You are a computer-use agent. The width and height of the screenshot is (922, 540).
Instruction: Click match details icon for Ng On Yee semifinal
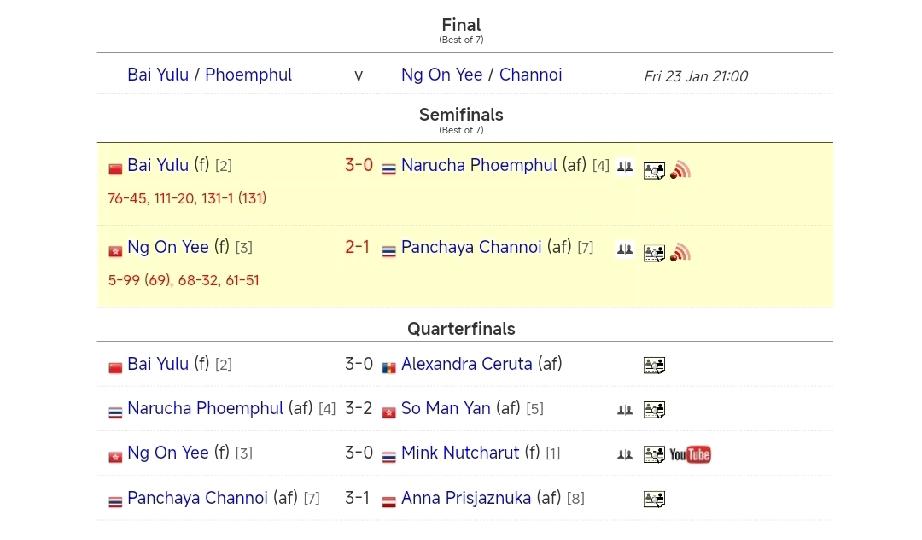[x=654, y=253]
